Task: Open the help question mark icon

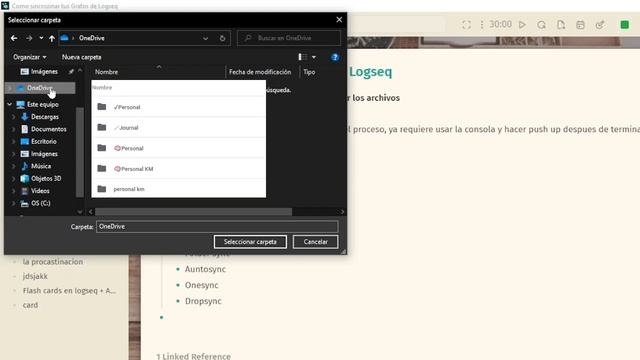Action: coord(335,57)
